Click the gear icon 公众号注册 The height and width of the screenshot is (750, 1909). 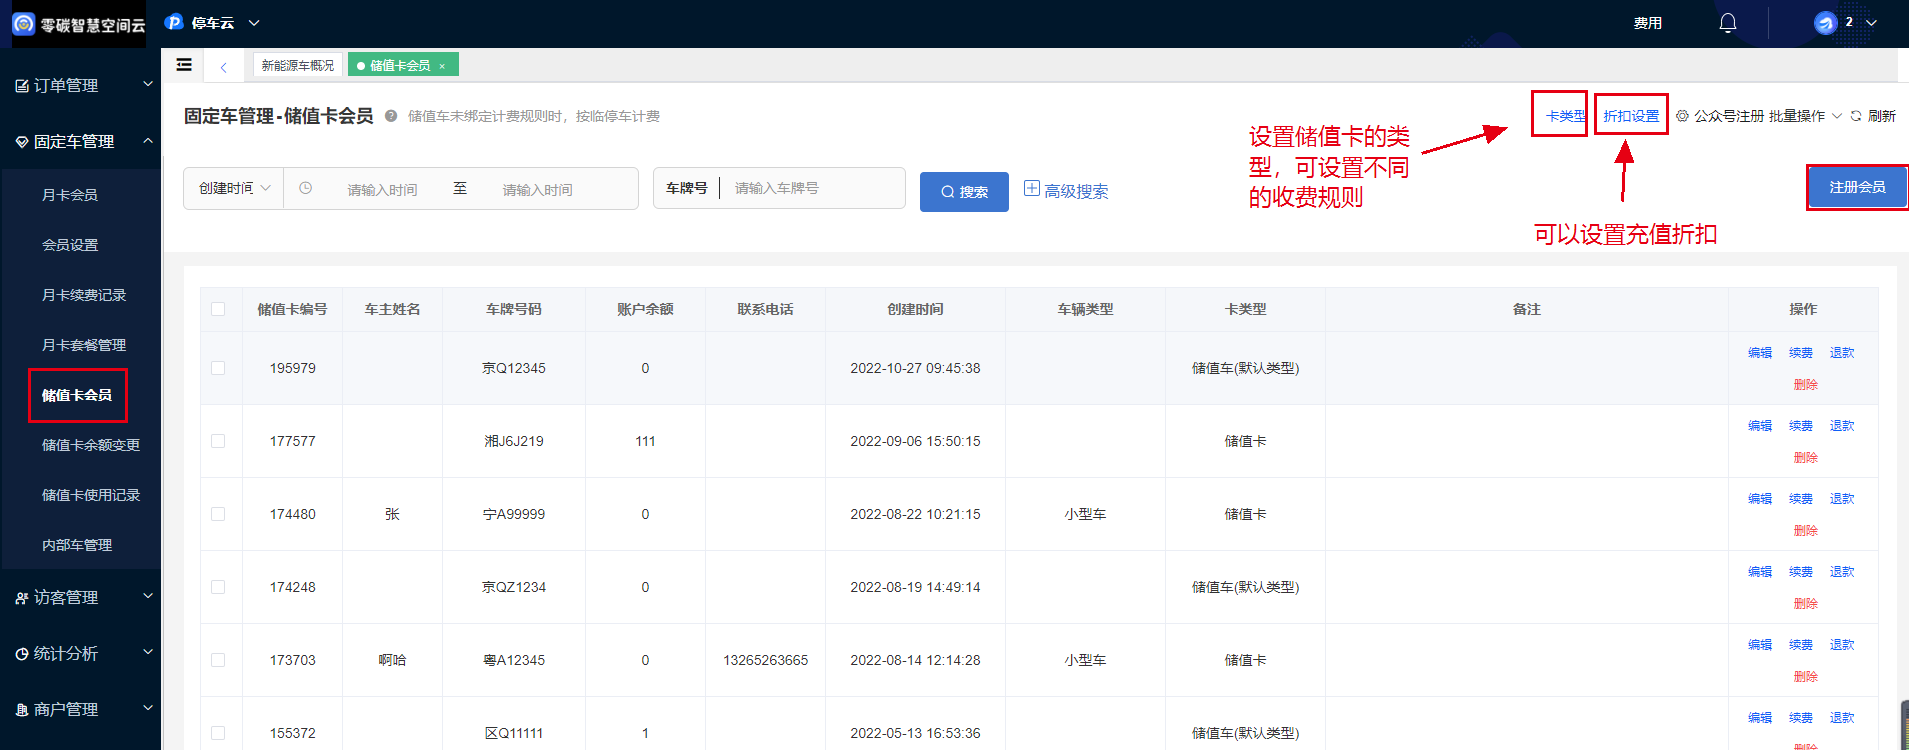[1682, 116]
